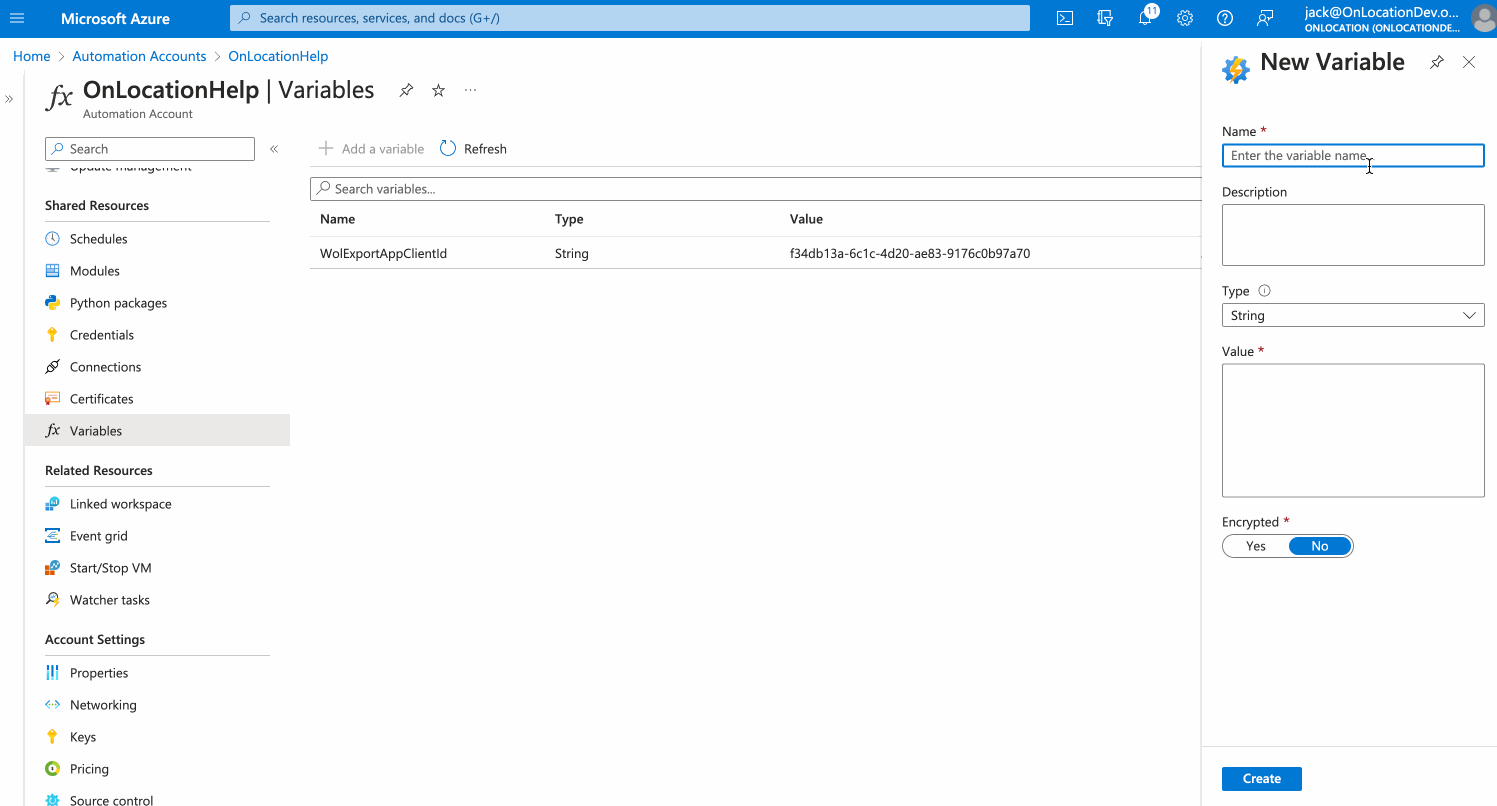Open the feedback icon in header
The image size is (1497, 806).
tap(1265, 18)
